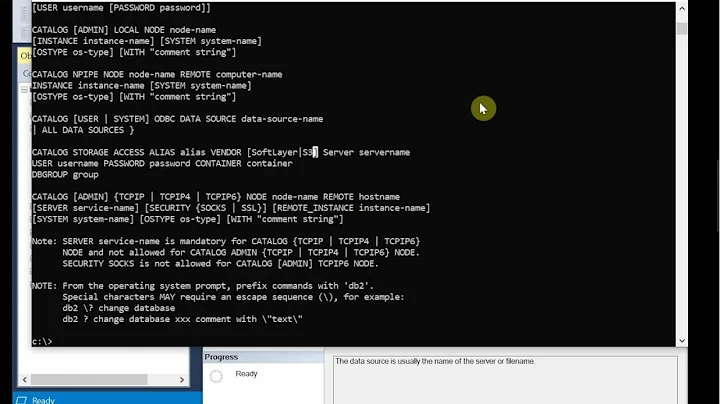Click the 'db2 \? change database' example line
Image resolution: width=720 pixels, height=404 pixels.
[119, 308]
